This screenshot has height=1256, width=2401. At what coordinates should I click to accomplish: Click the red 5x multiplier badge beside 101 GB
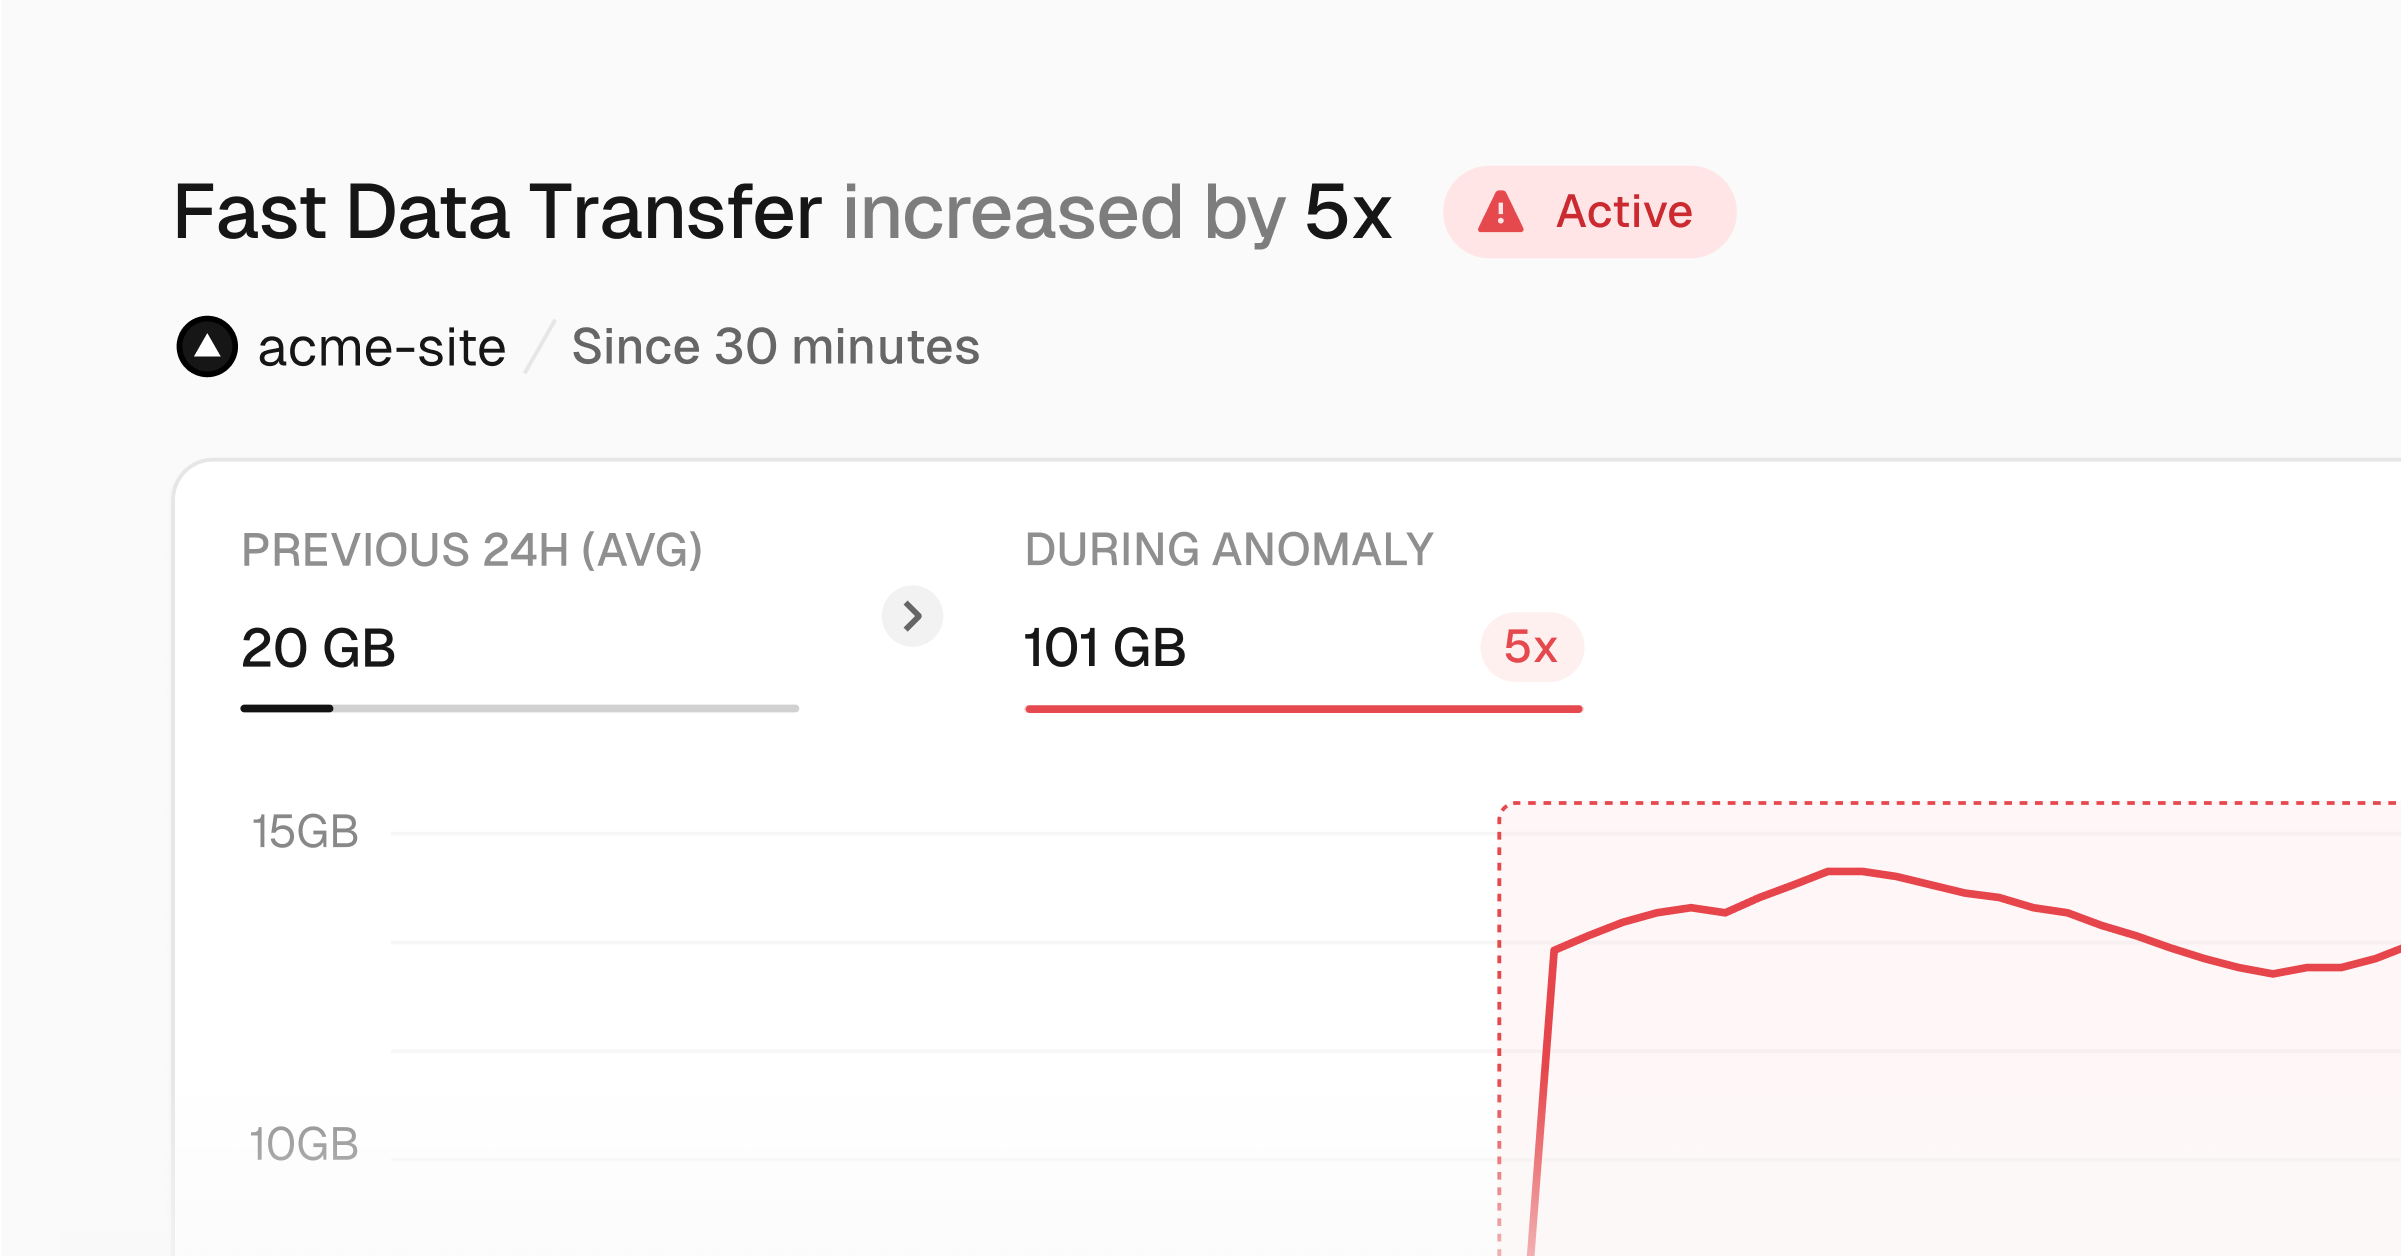click(x=1531, y=647)
